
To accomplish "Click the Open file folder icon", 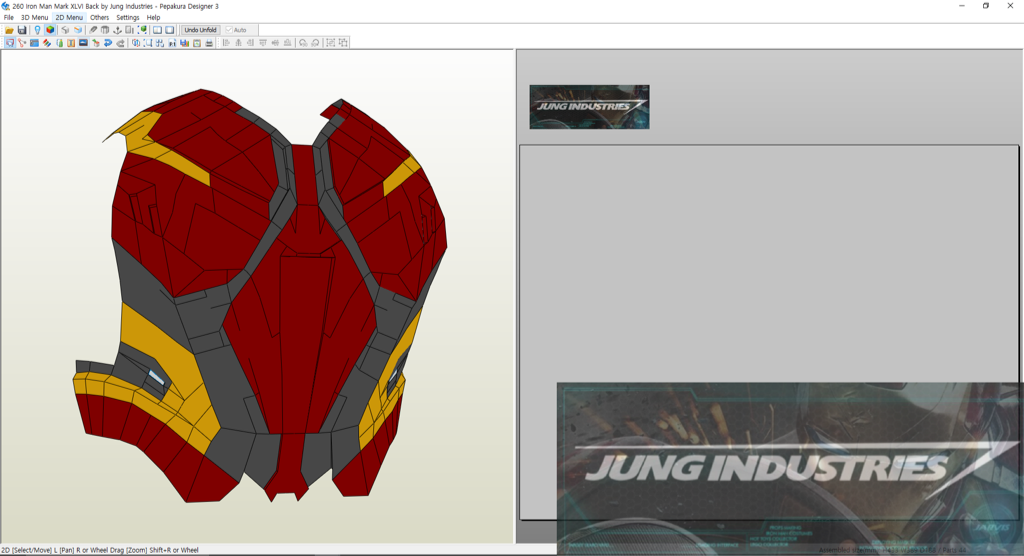I will pos(9,30).
